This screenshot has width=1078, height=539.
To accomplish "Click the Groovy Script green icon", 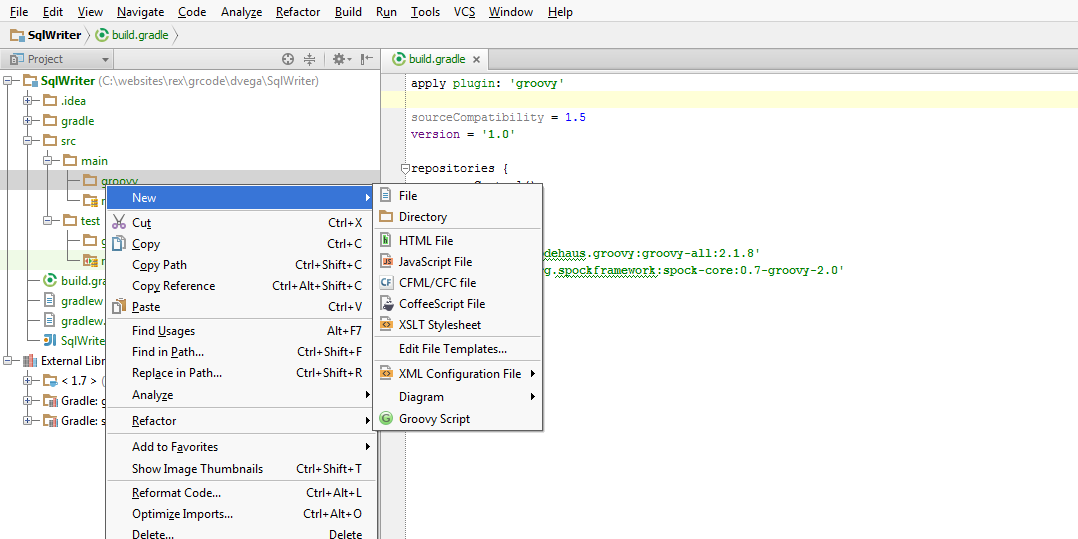I will tap(386, 419).
